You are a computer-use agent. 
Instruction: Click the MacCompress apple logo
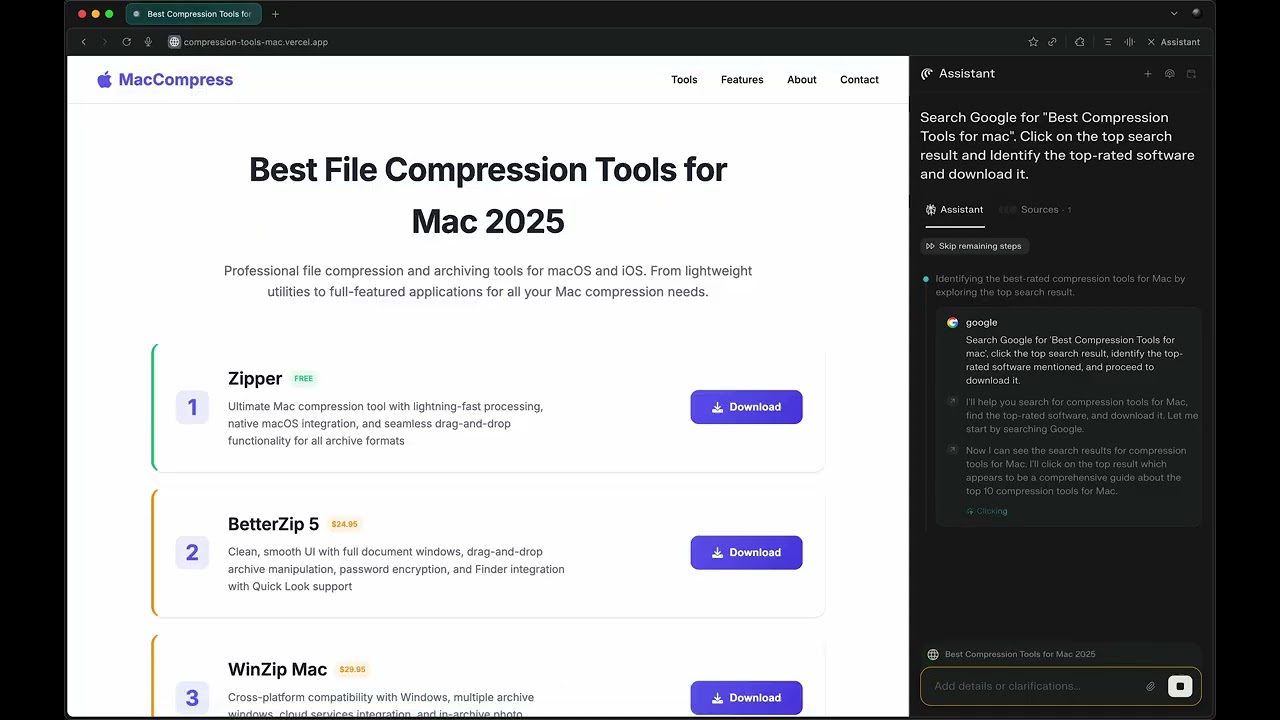click(x=104, y=80)
